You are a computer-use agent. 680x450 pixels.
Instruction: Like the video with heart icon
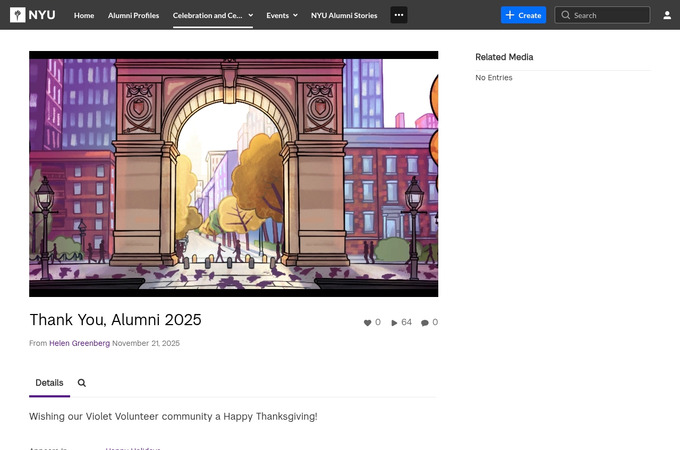click(367, 323)
